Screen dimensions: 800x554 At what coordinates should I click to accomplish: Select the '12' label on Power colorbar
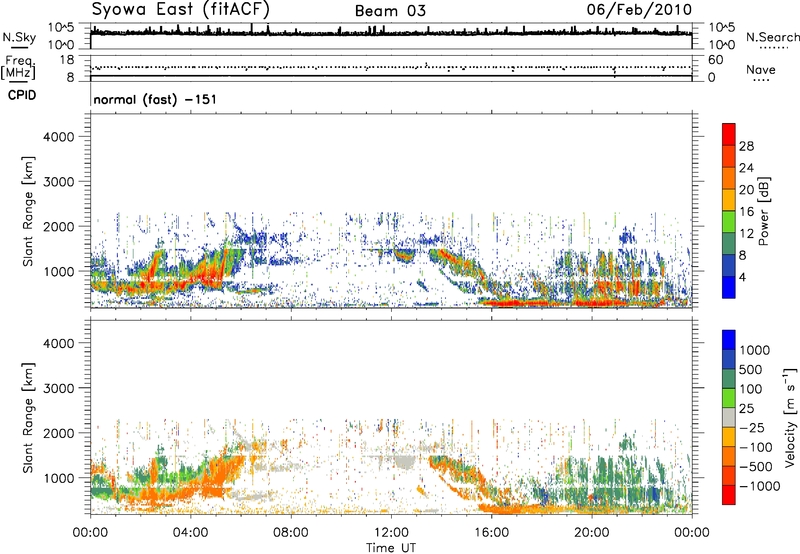click(746, 234)
